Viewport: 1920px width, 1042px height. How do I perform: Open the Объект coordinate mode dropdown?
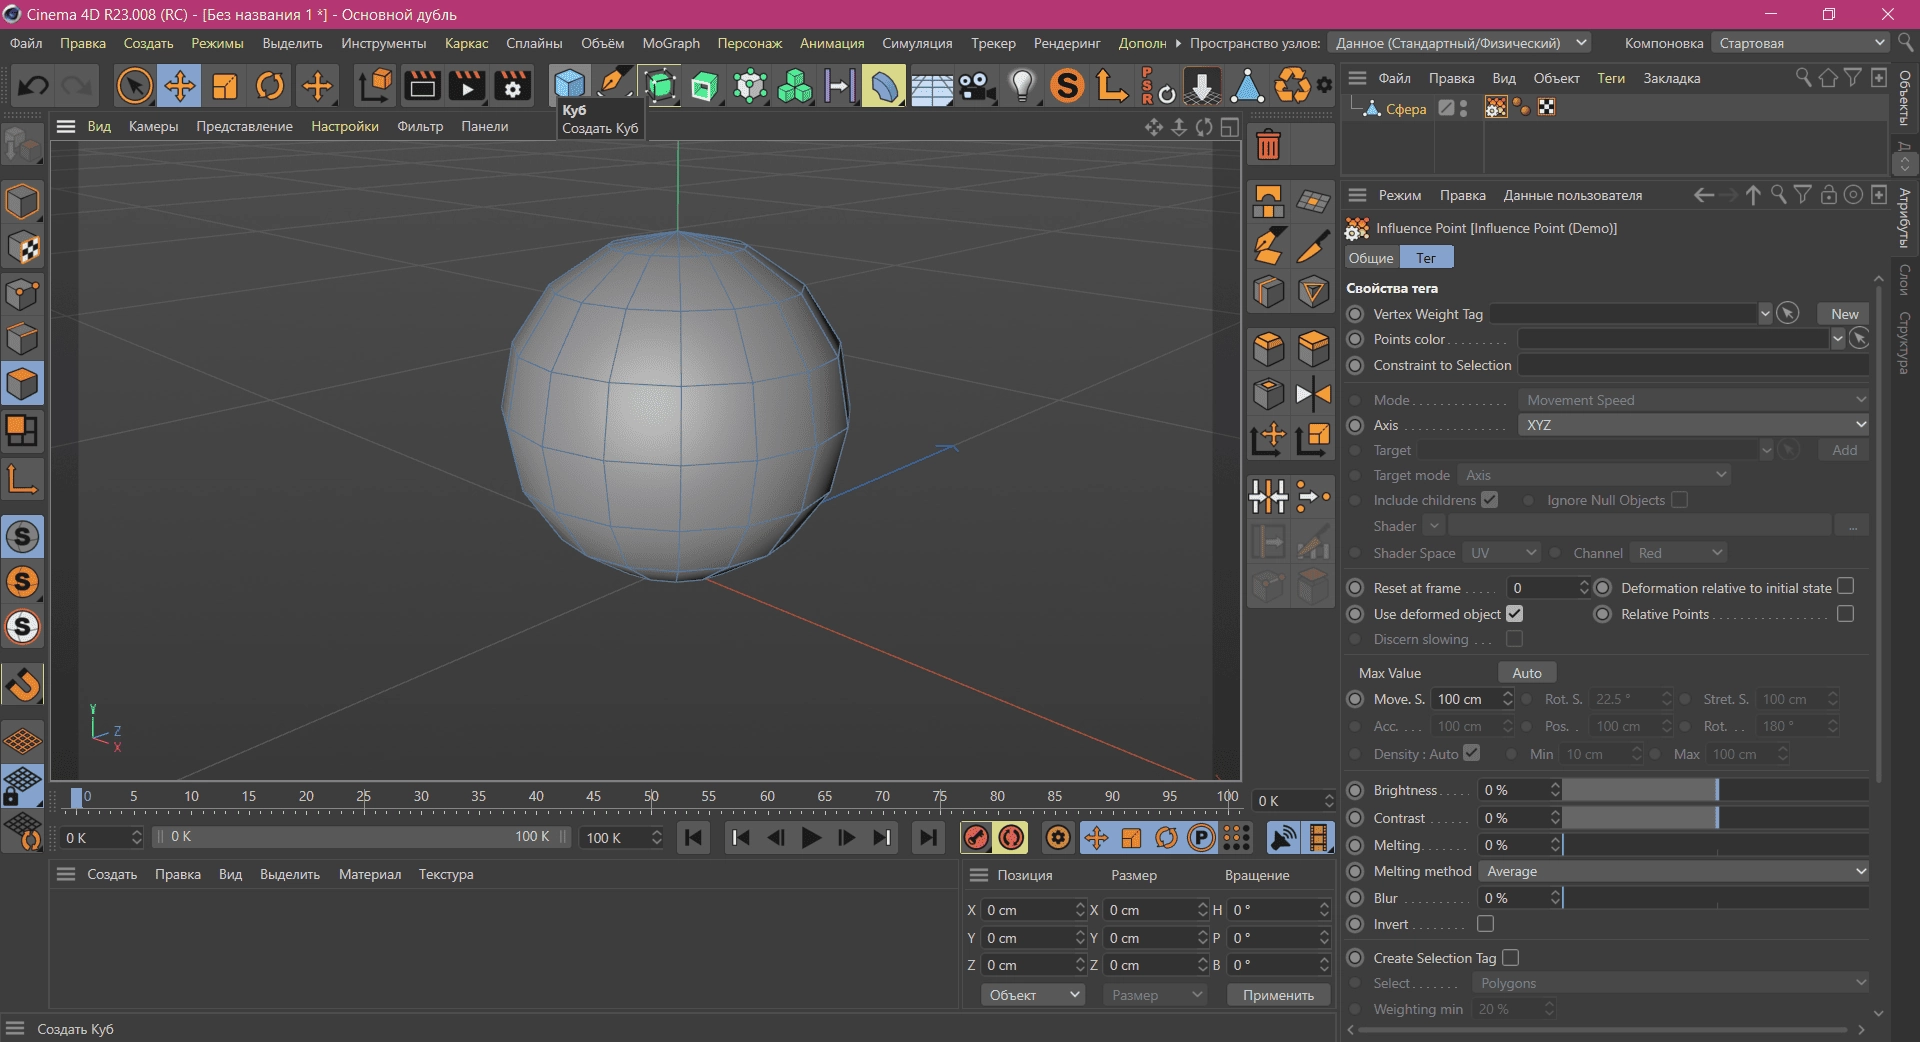pos(1033,995)
